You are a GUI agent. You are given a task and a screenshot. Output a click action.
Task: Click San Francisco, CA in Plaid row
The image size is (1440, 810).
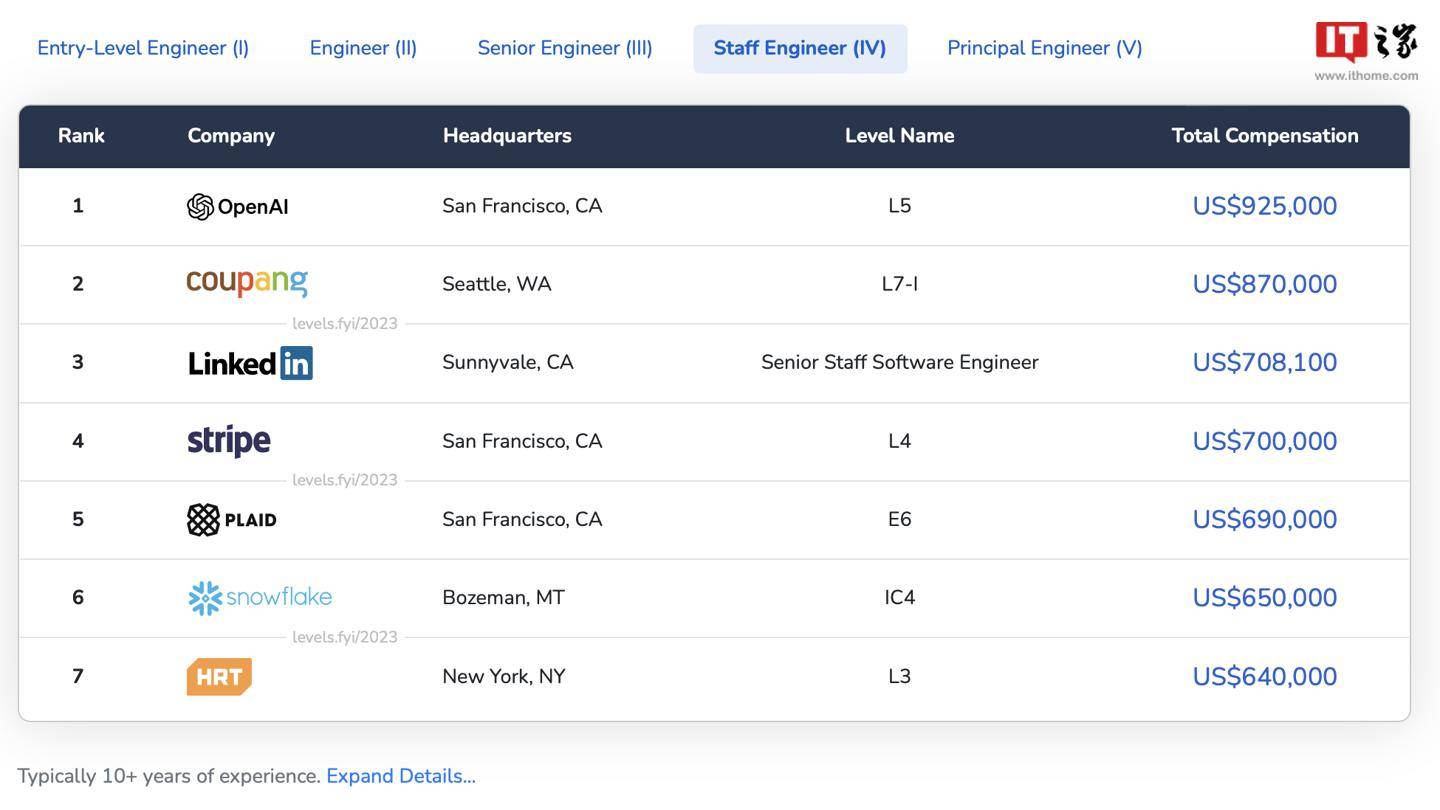point(522,519)
